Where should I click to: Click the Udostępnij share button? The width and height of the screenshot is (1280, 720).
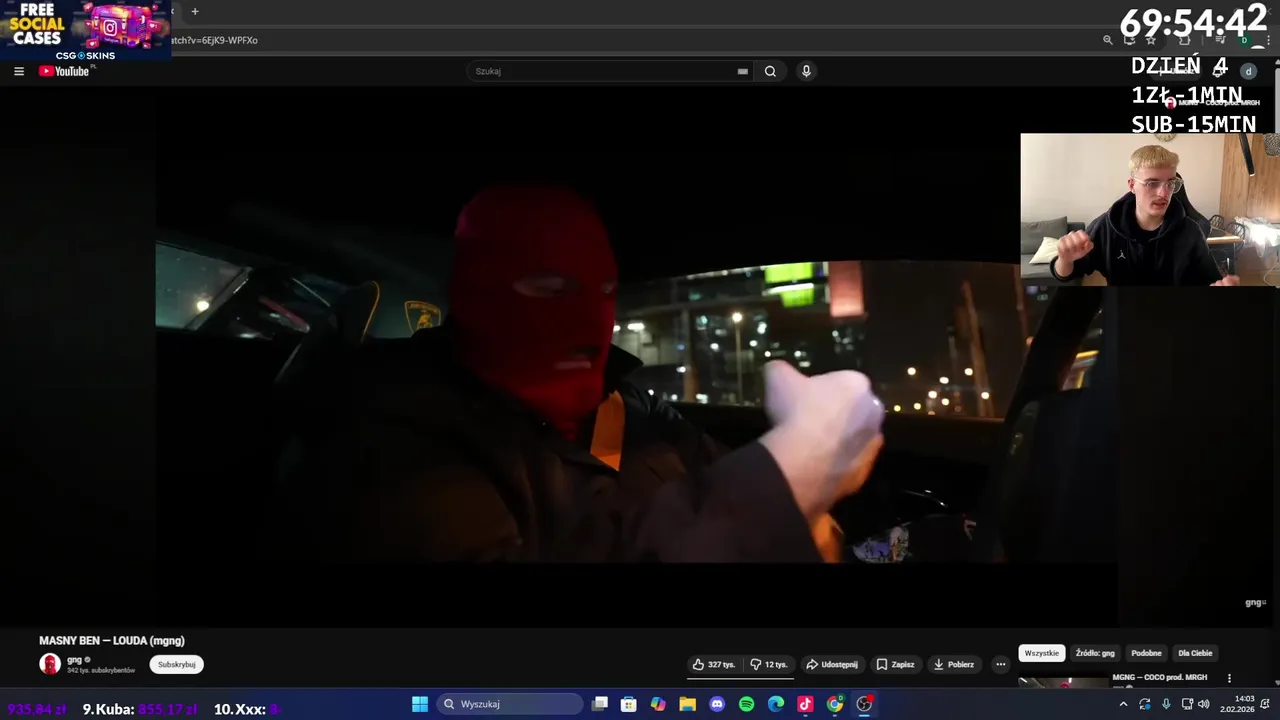[832, 664]
